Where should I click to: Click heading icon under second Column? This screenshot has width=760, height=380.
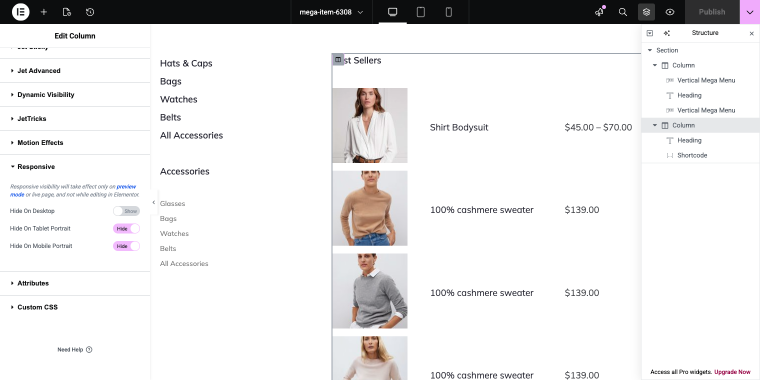670,141
